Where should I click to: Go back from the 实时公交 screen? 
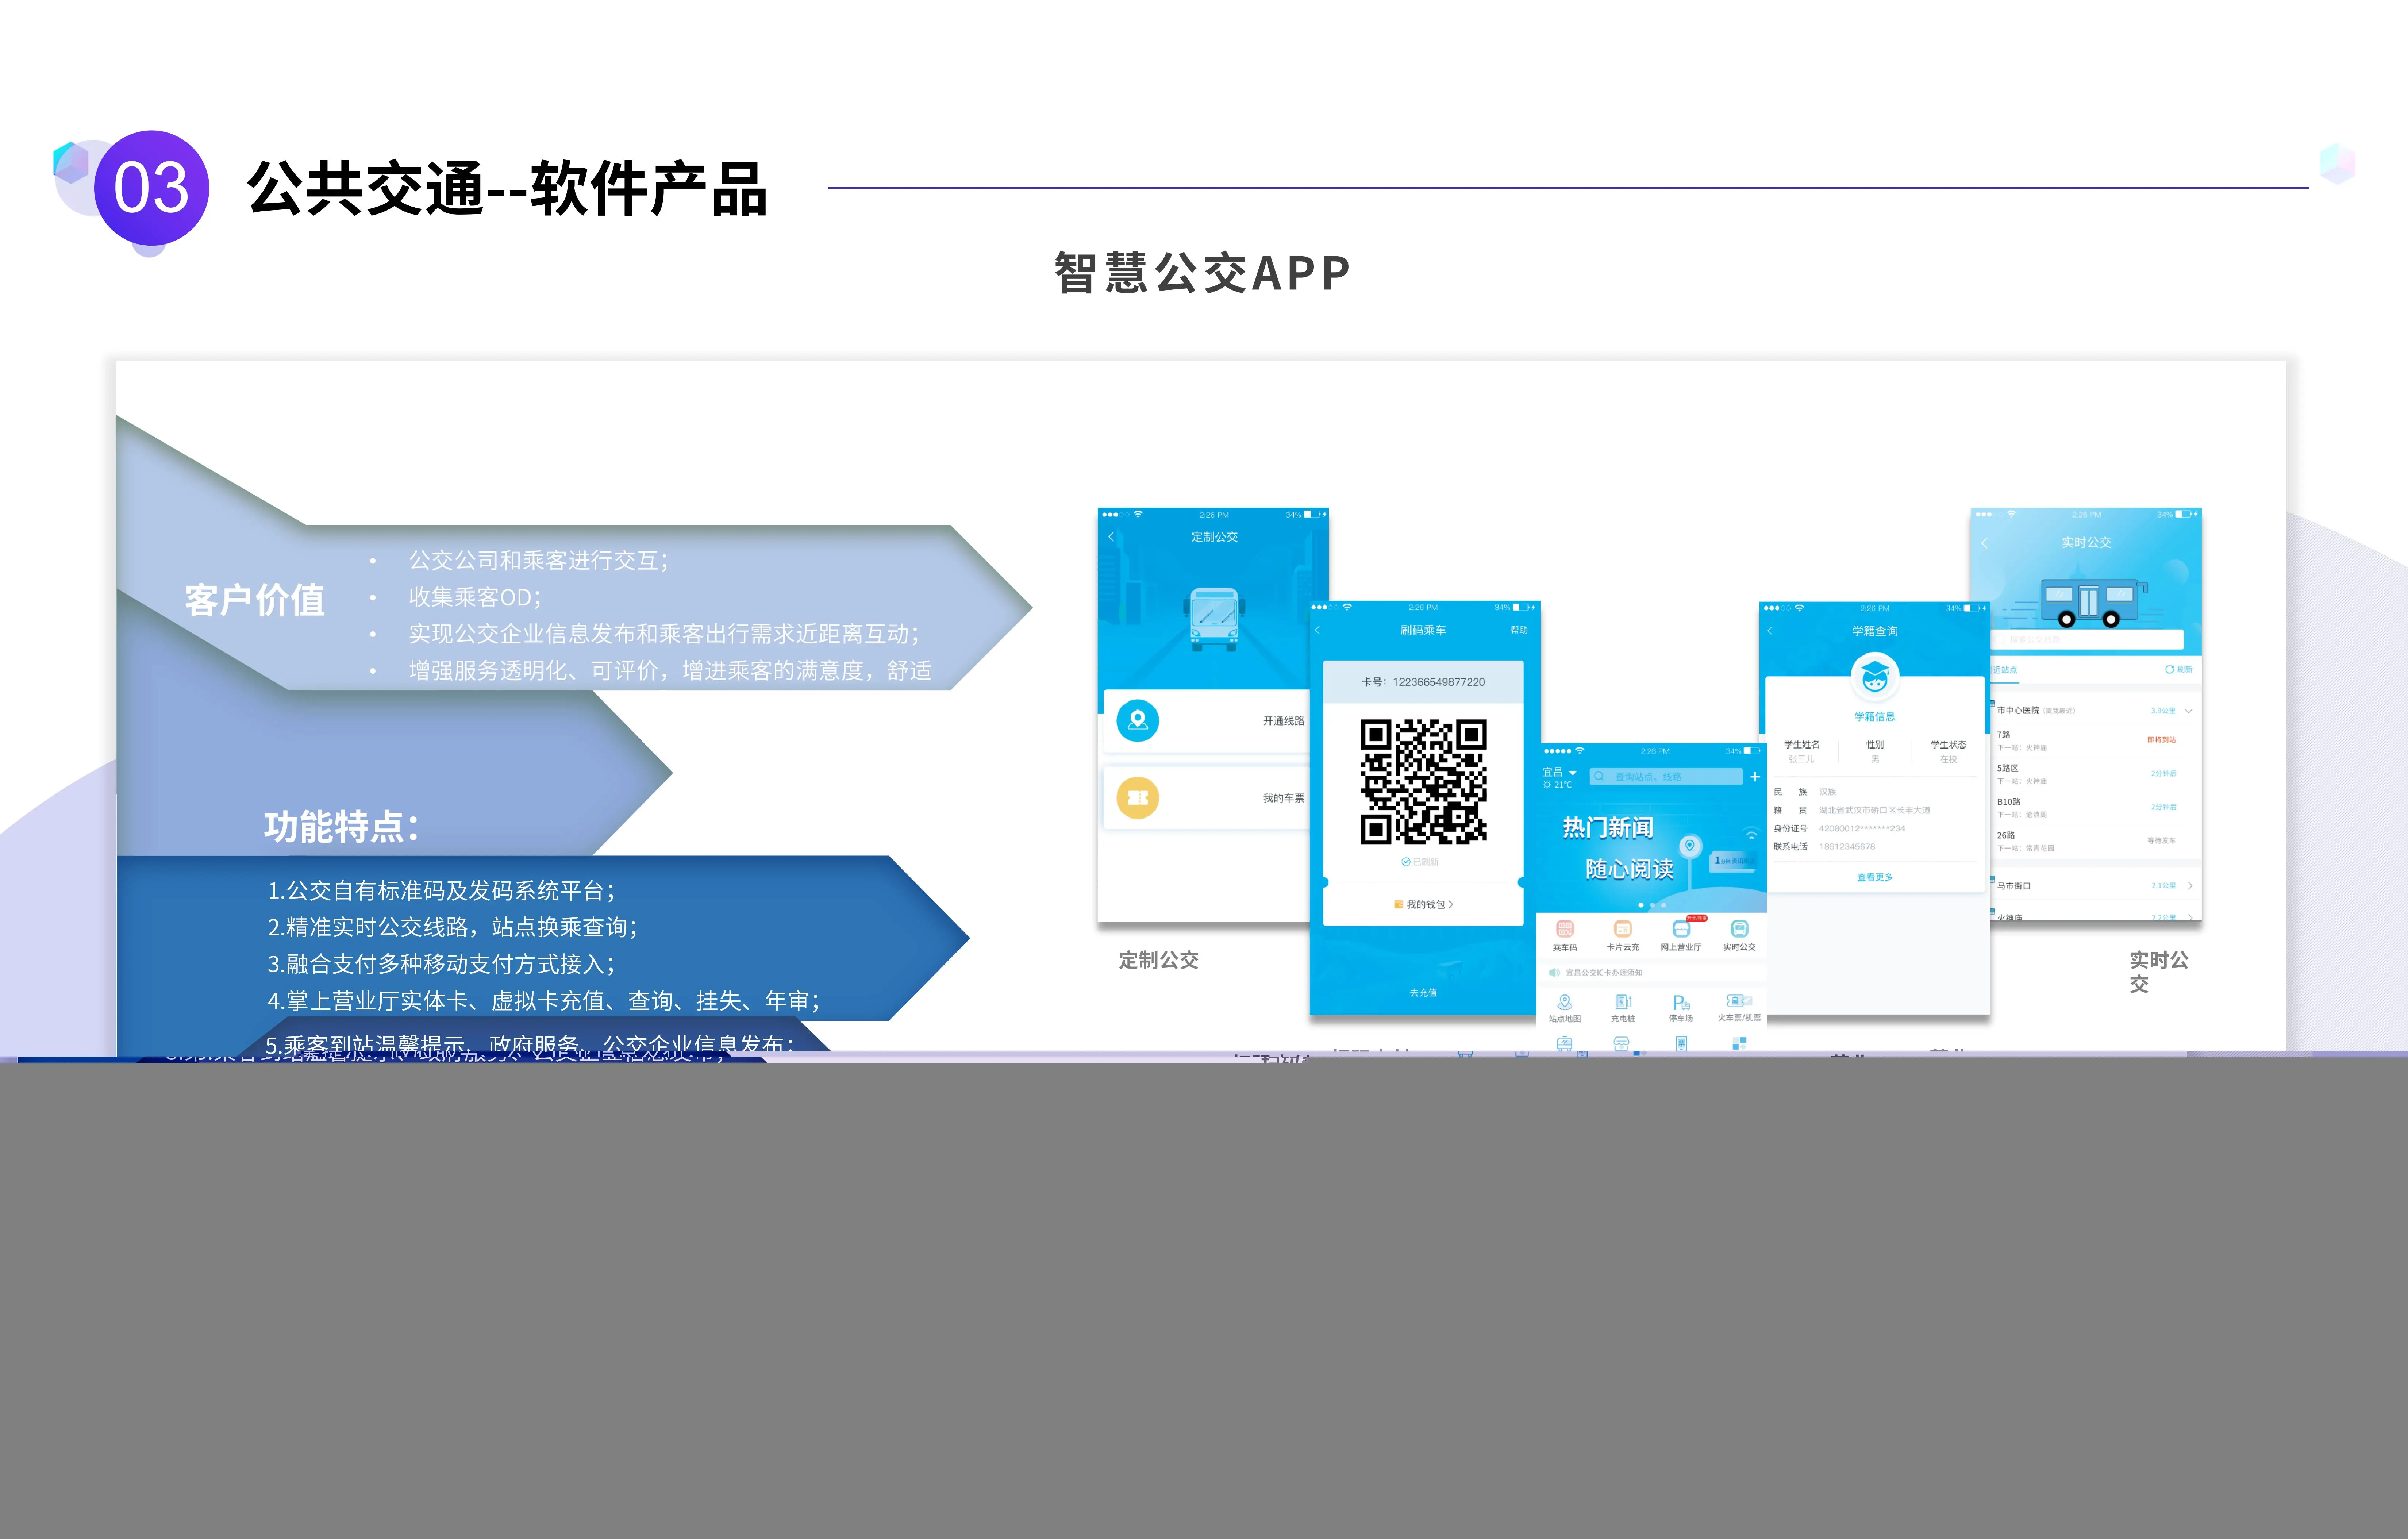tap(1985, 543)
